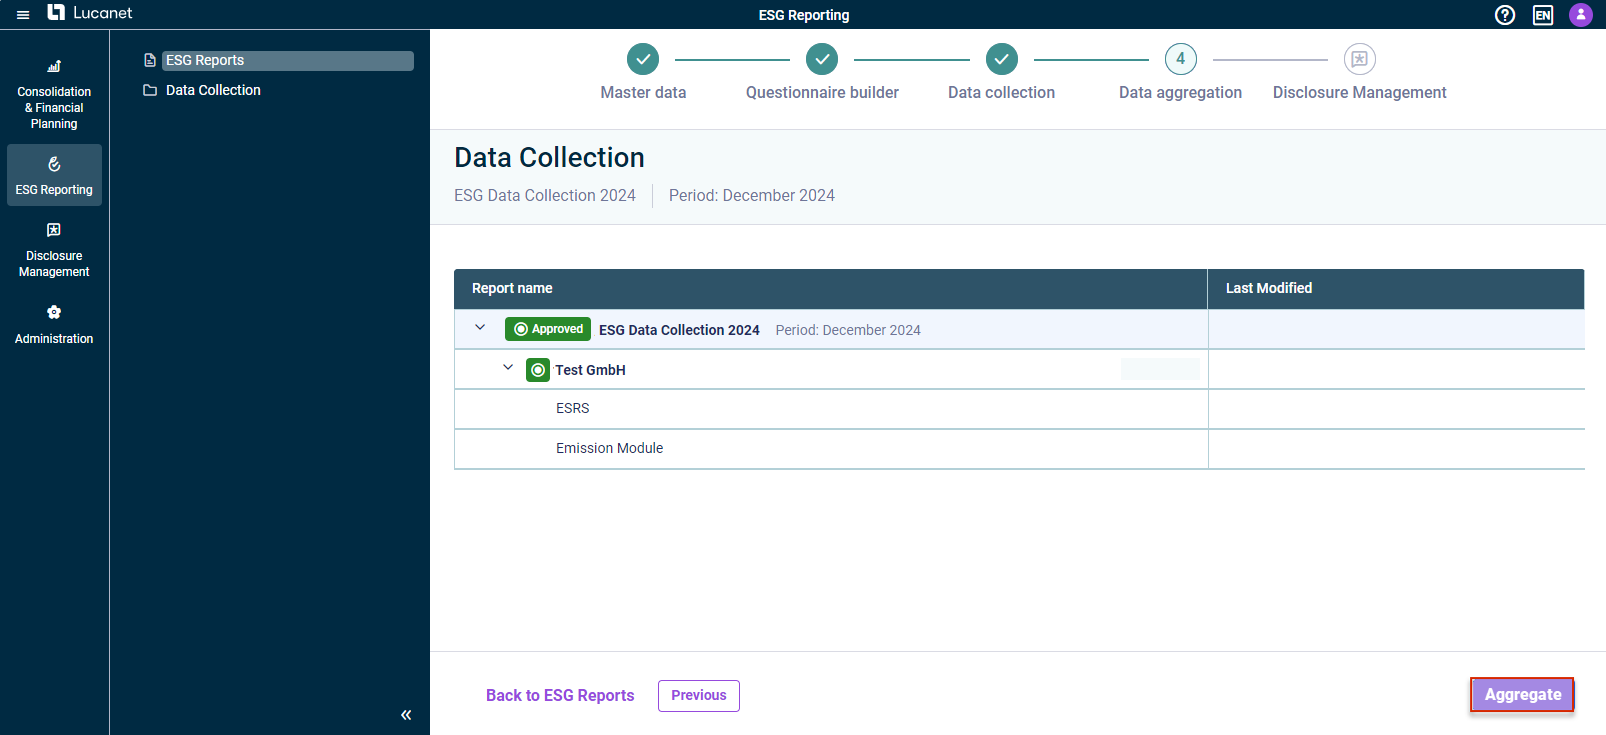Click the Data Collection folder icon
This screenshot has width=1606, height=735.
click(150, 90)
